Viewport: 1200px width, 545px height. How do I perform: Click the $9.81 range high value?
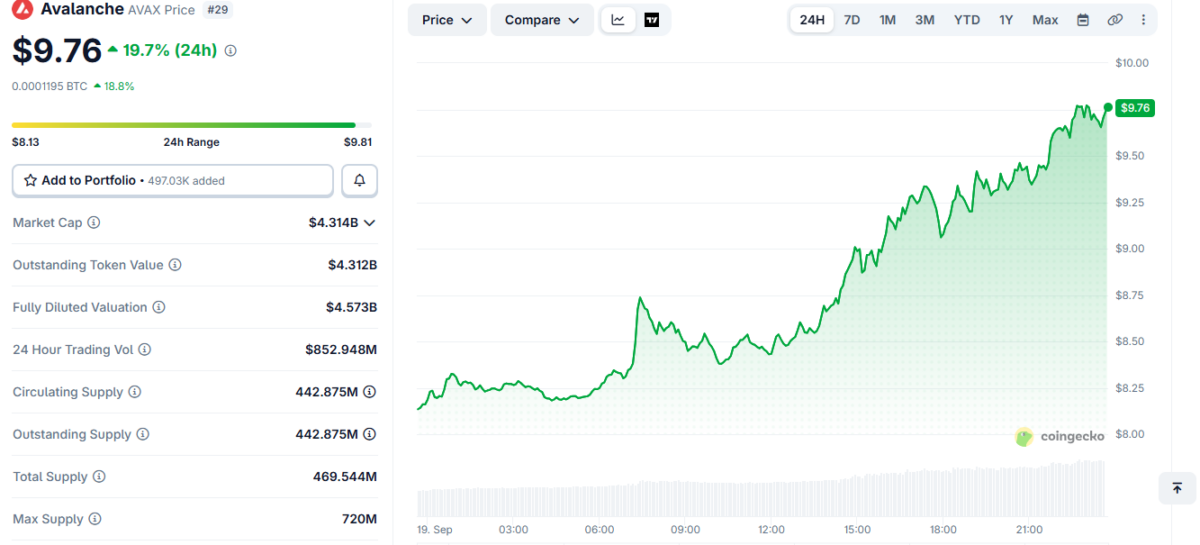pos(358,142)
